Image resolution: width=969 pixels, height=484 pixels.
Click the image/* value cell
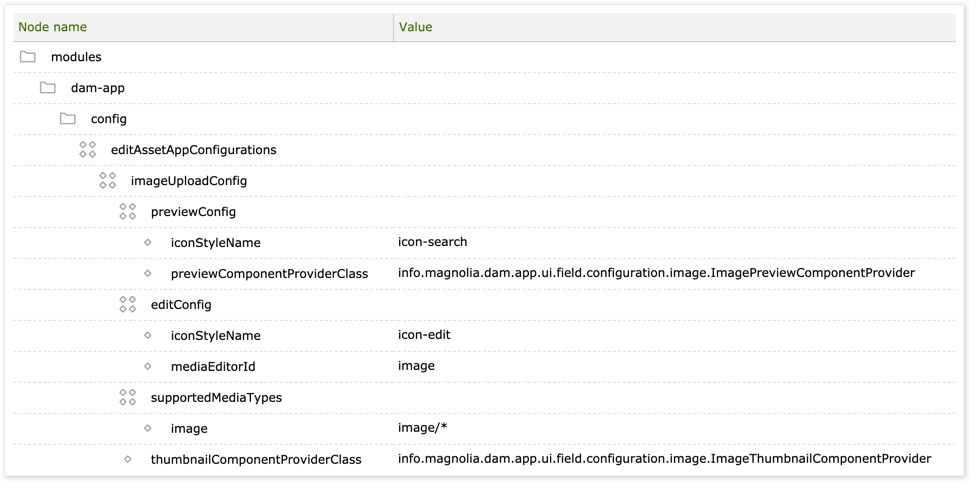point(422,428)
